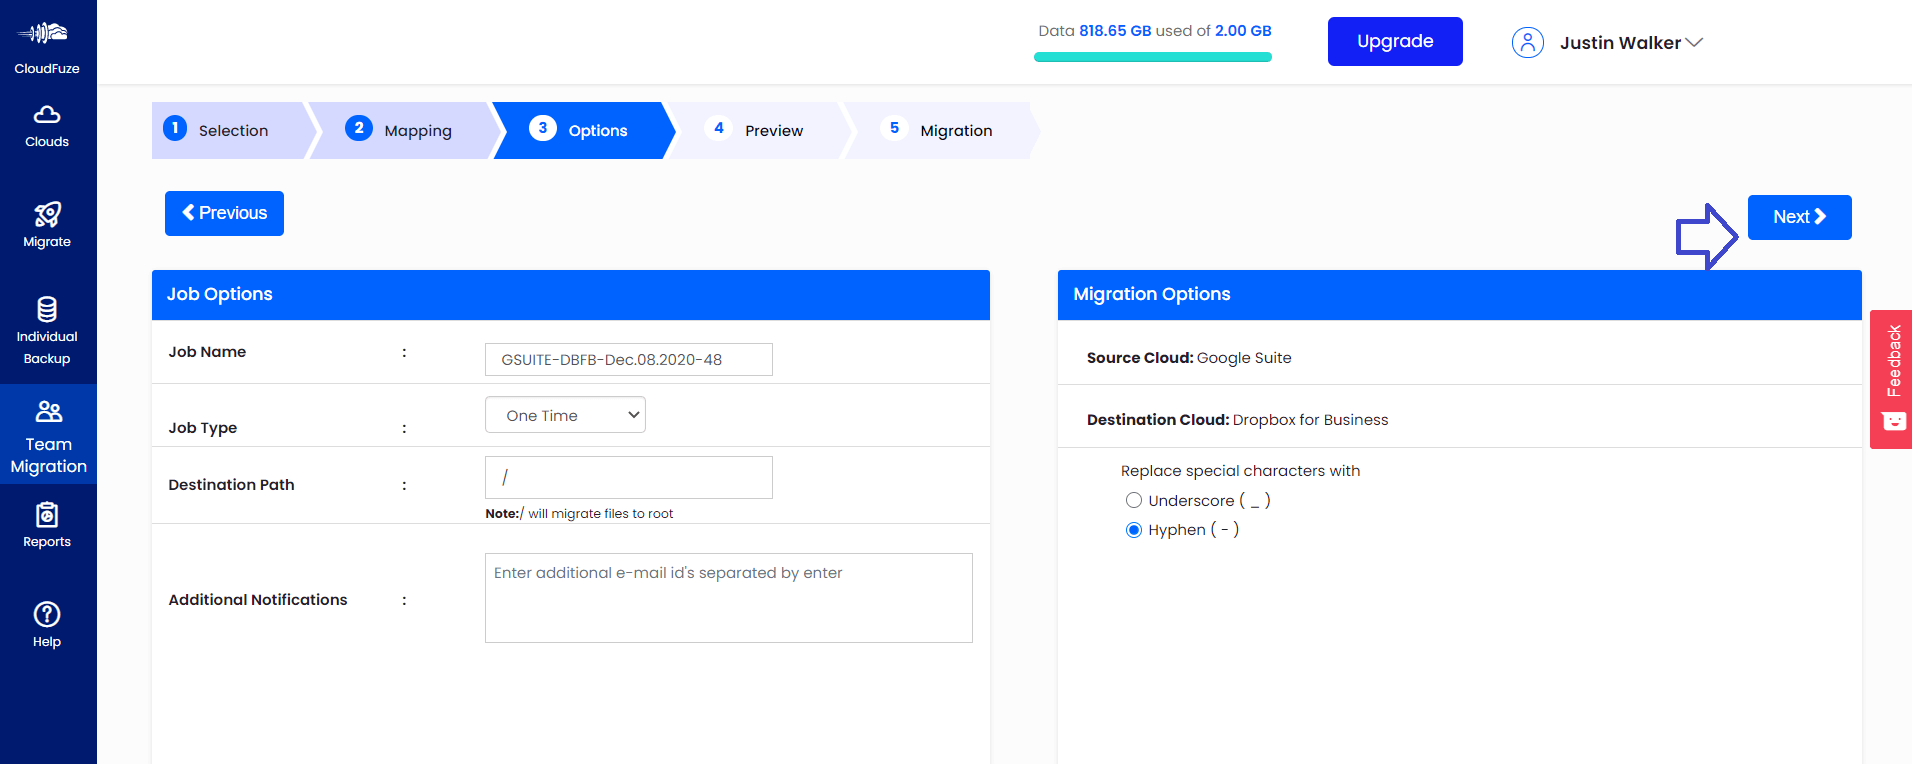Image resolution: width=1912 pixels, height=764 pixels.
Task: Go to step 1 Selection
Action: click(232, 130)
